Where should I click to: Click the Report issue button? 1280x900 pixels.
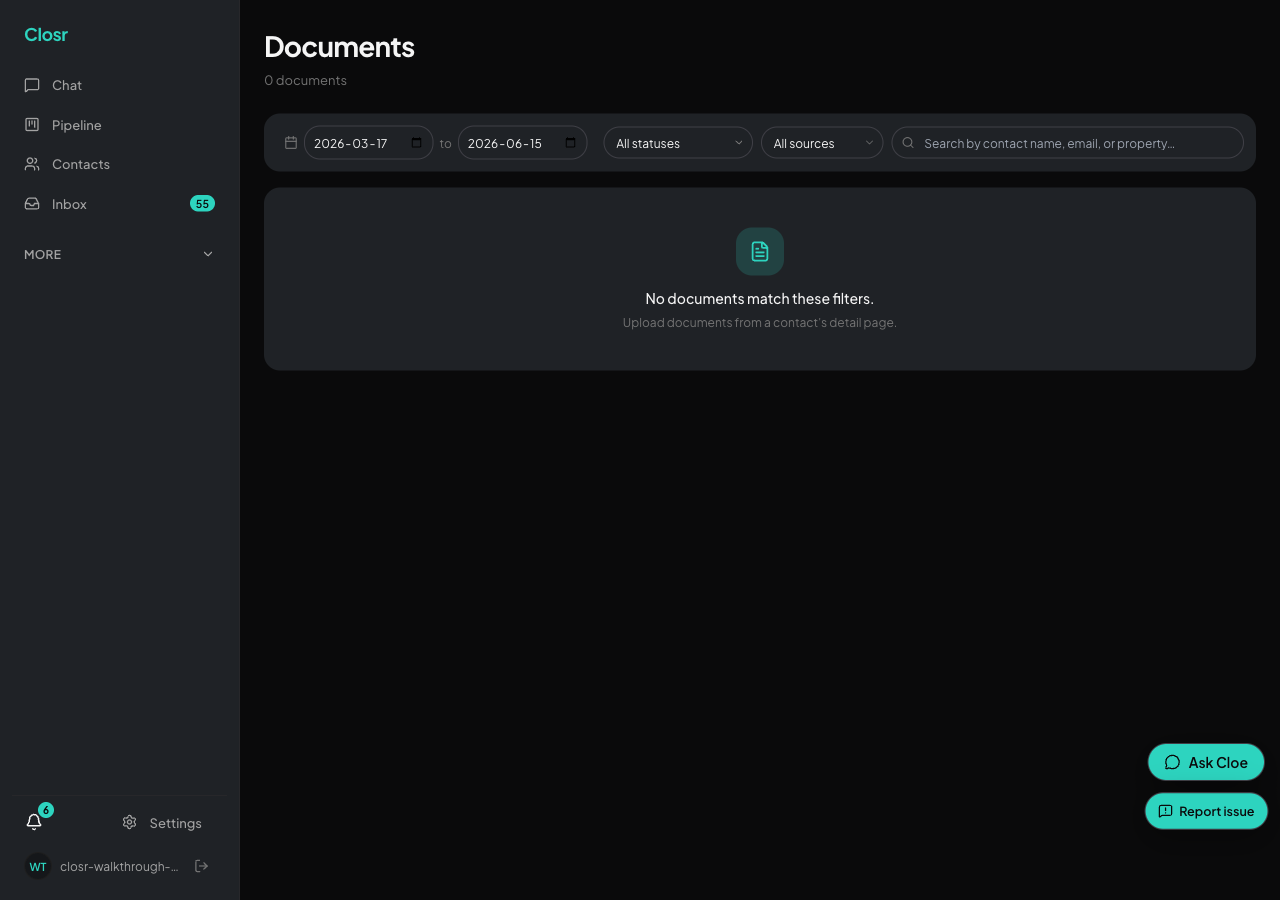click(1206, 811)
